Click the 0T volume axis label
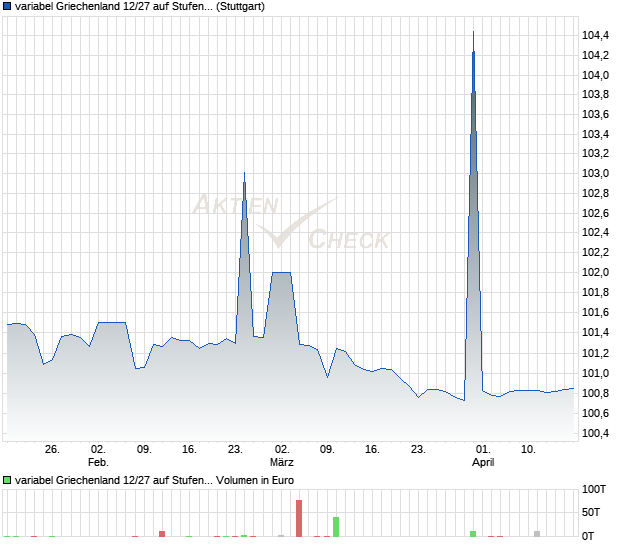620x546 pixels. pyautogui.click(x=588, y=536)
